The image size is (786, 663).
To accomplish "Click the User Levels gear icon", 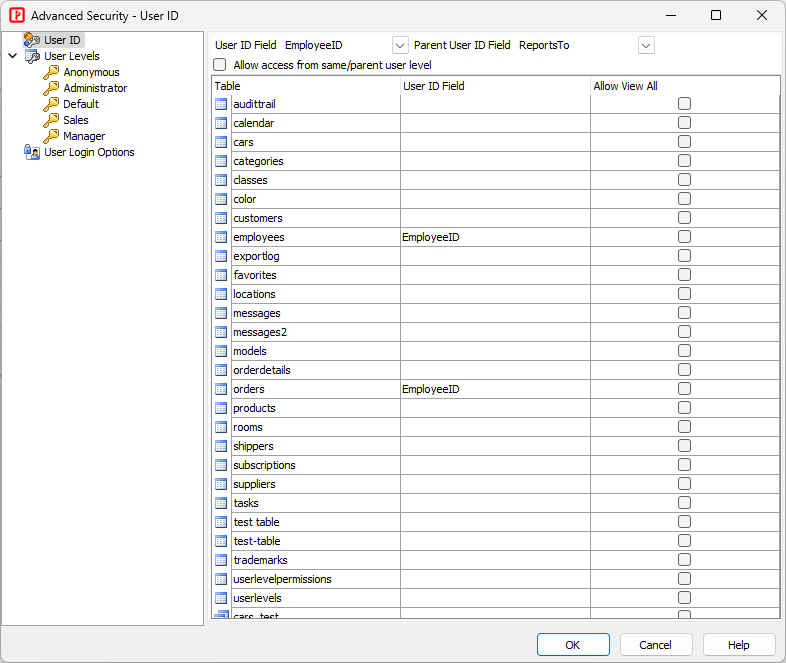I will (x=31, y=56).
